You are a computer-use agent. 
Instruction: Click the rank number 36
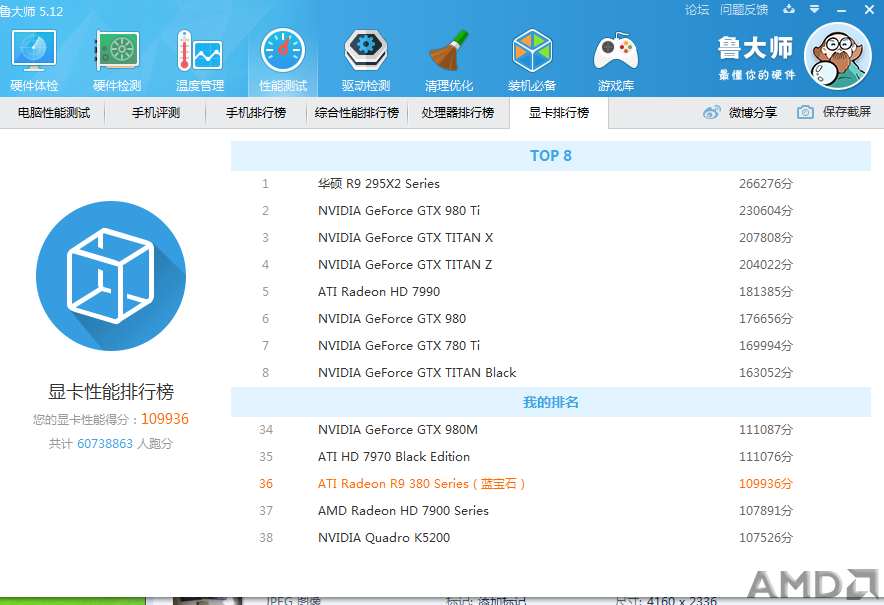point(266,484)
